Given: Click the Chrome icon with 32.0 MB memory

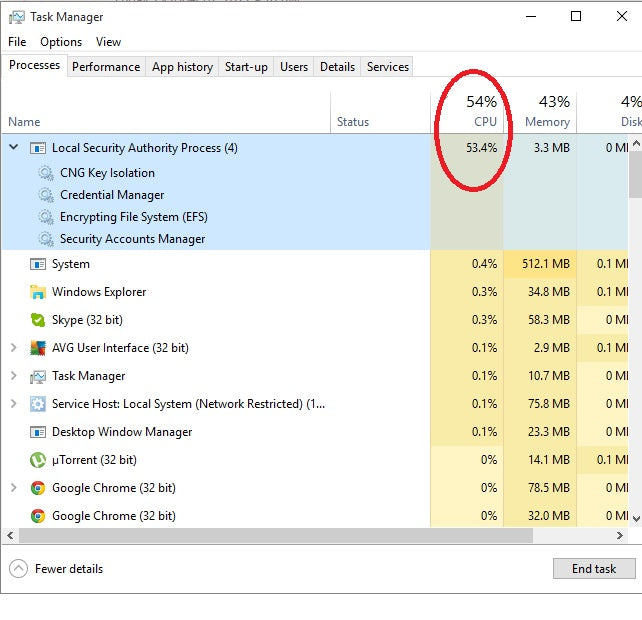Looking at the screenshot, I should coord(38,516).
